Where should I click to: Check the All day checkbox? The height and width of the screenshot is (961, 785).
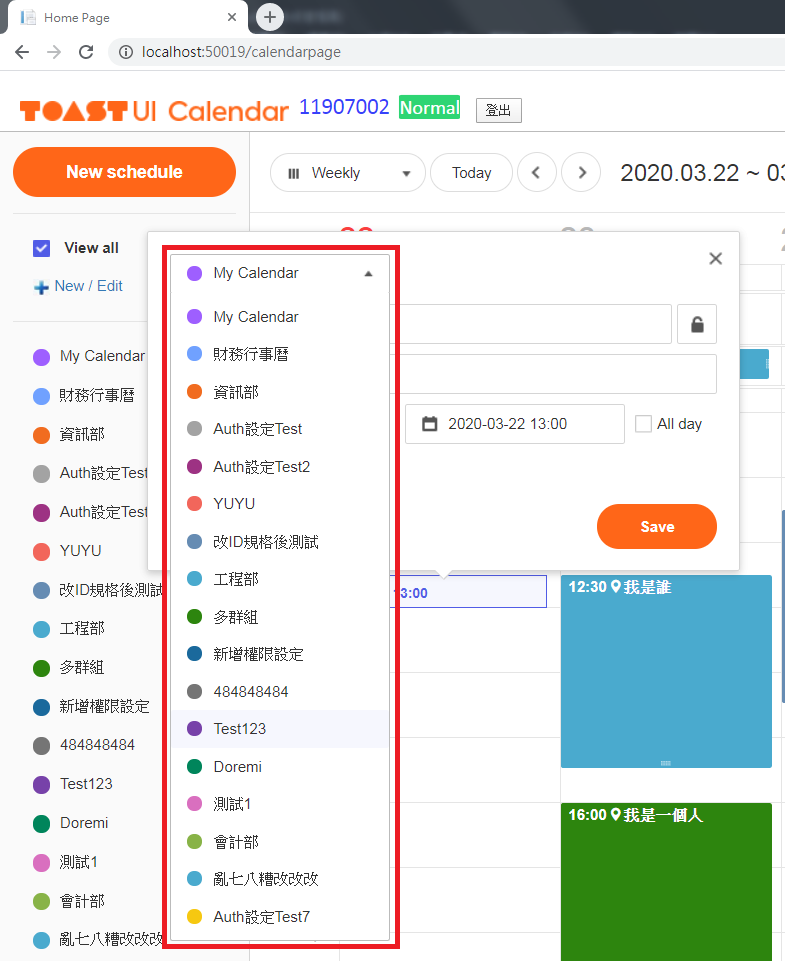[643, 424]
